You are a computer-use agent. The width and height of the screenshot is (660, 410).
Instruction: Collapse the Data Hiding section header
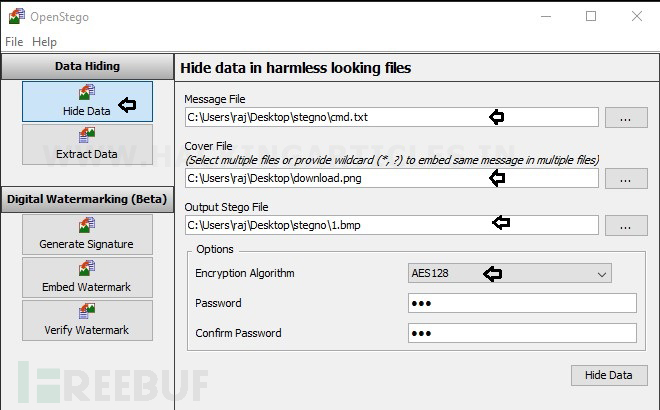(x=88, y=67)
